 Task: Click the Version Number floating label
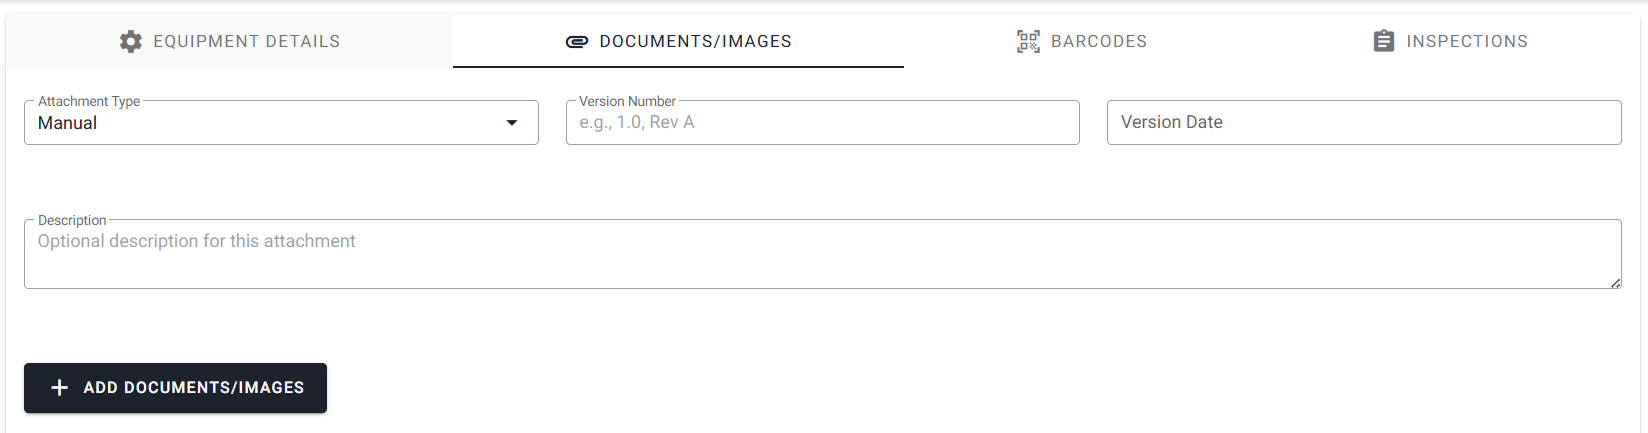coord(627,101)
